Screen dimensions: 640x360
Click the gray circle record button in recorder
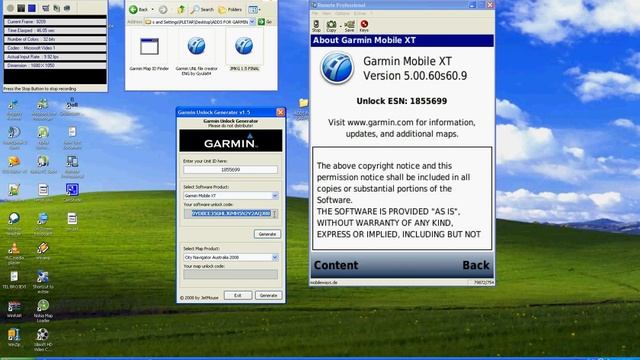pyautogui.click(x=10, y=8)
